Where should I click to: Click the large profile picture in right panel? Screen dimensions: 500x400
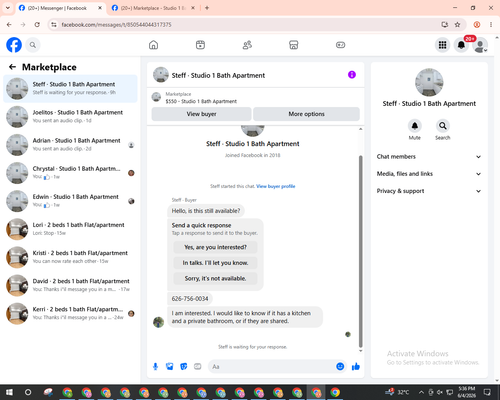tap(429, 83)
